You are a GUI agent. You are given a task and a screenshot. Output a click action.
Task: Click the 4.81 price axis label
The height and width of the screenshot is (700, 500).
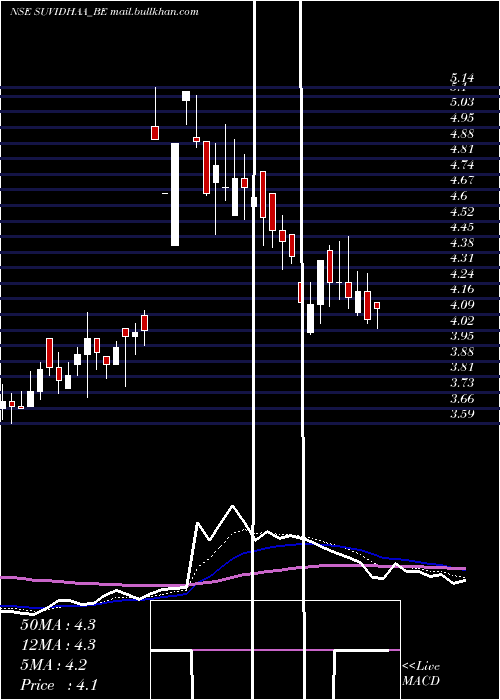pyautogui.click(x=462, y=149)
